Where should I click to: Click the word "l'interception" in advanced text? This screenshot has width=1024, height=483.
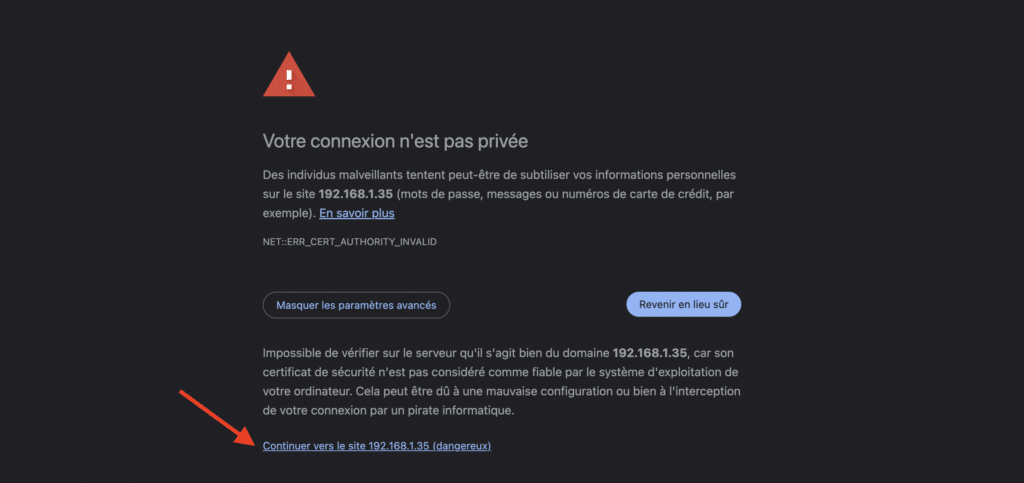(x=706, y=392)
